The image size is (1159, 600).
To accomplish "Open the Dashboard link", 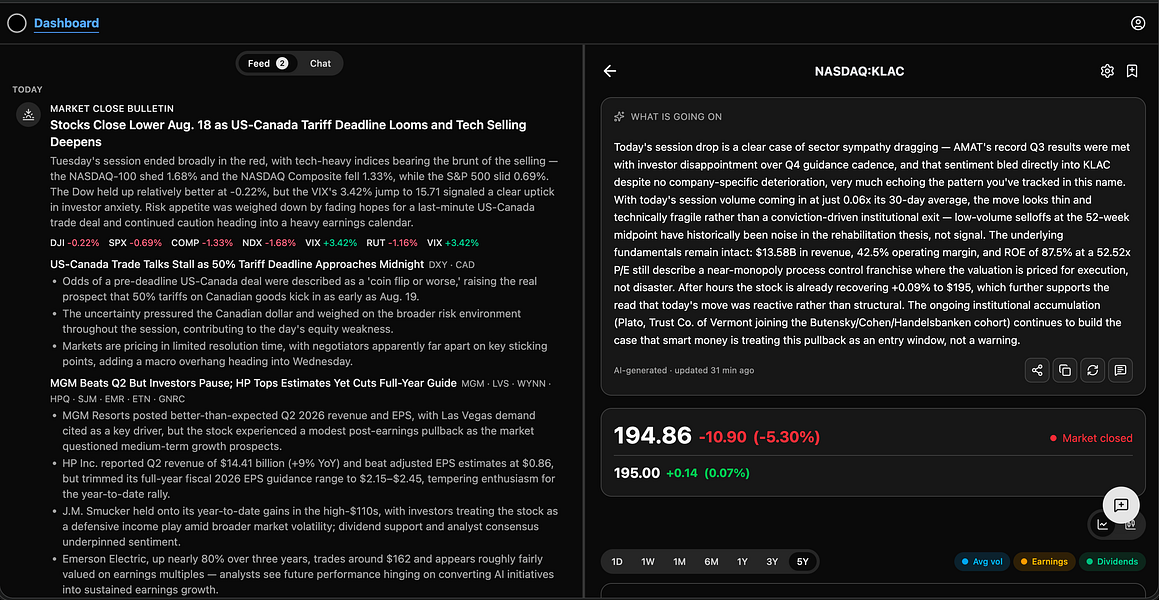I will (67, 24).
